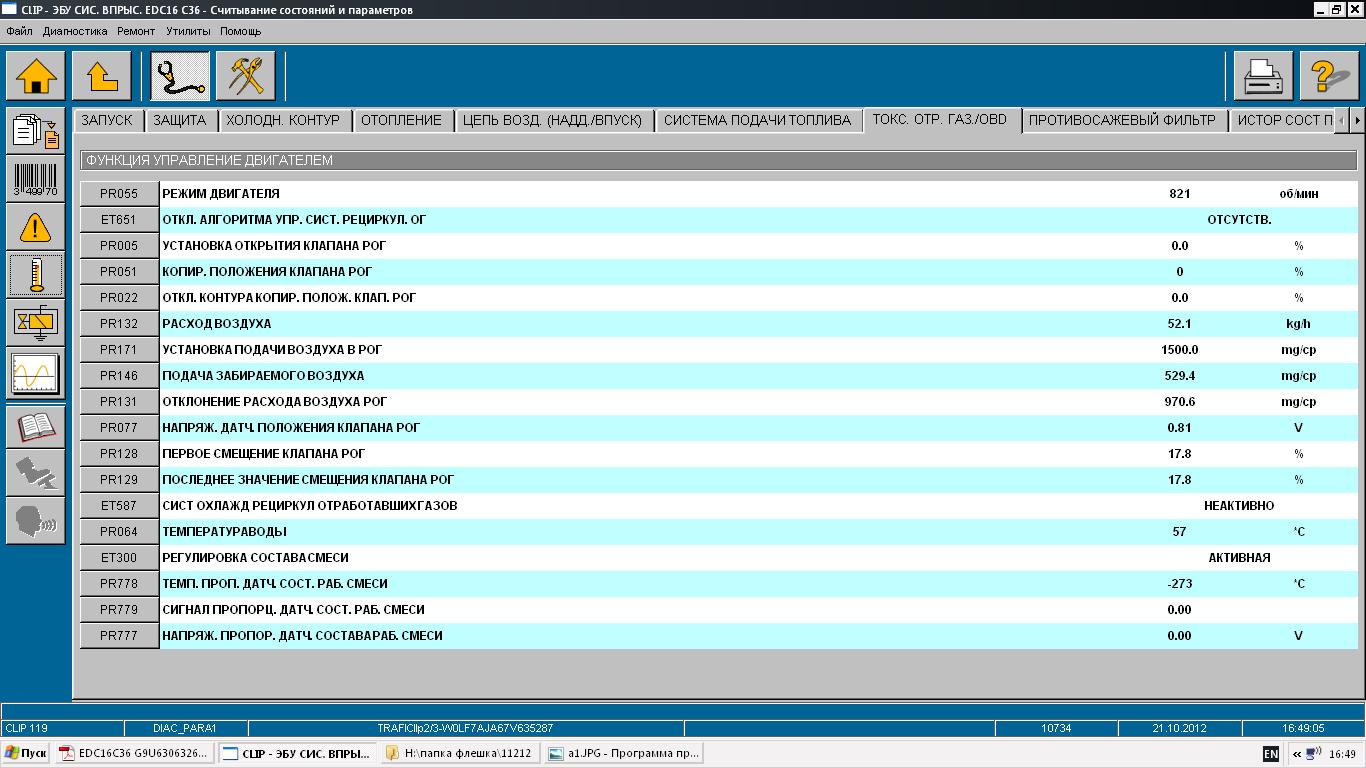This screenshot has height=768, width=1366.
Task: Click the printer icon
Action: coord(1263,76)
